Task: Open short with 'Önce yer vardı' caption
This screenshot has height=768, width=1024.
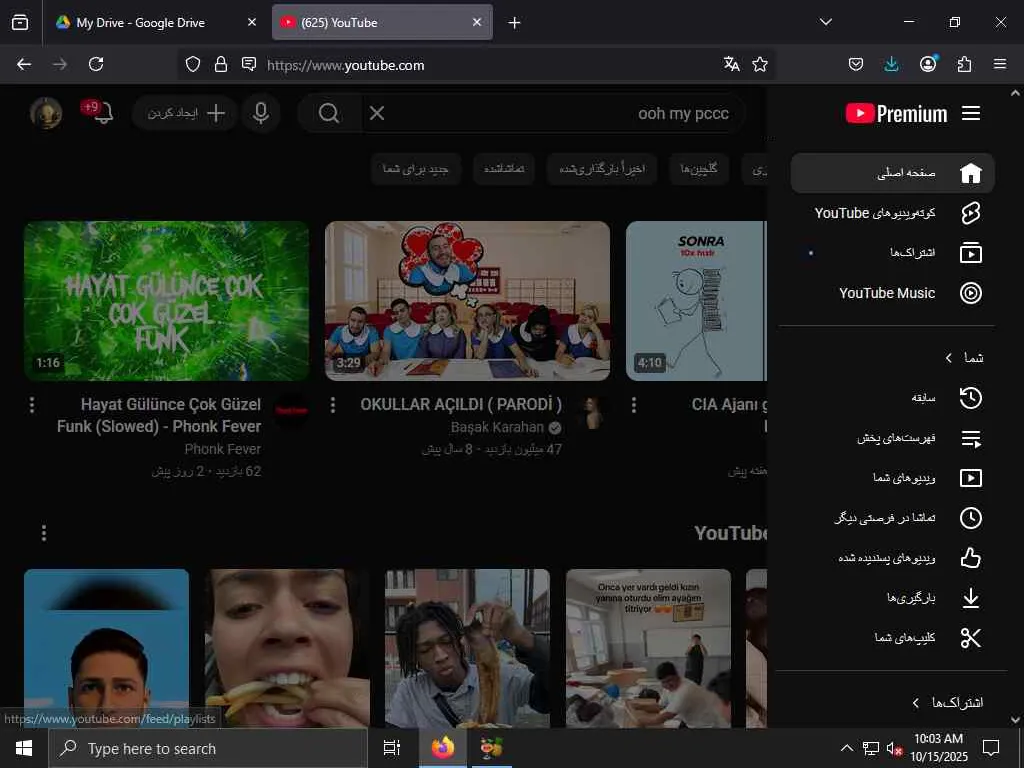Action: click(x=648, y=648)
